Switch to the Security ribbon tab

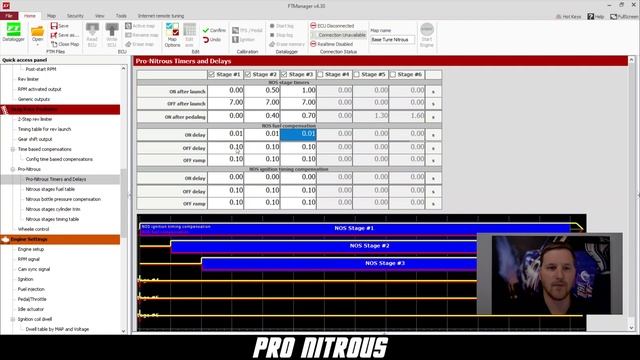(75, 16)
